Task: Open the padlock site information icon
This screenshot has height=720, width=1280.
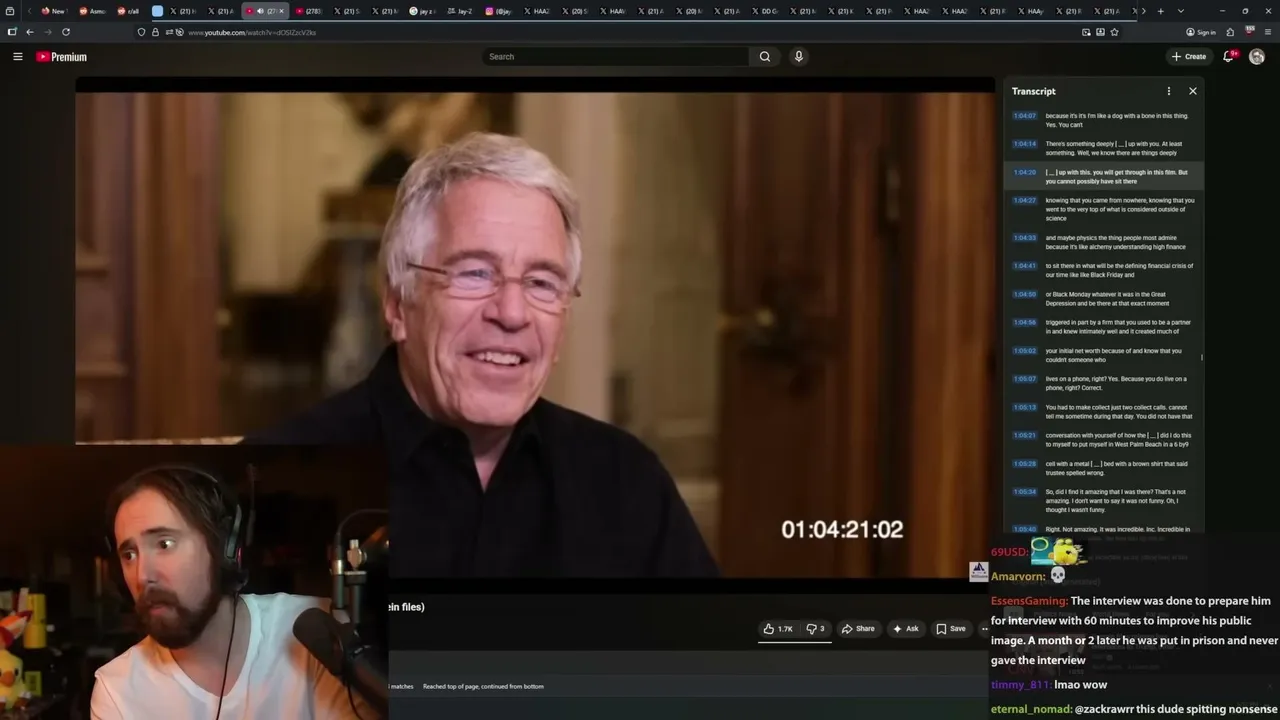Action: coord(155,32)
